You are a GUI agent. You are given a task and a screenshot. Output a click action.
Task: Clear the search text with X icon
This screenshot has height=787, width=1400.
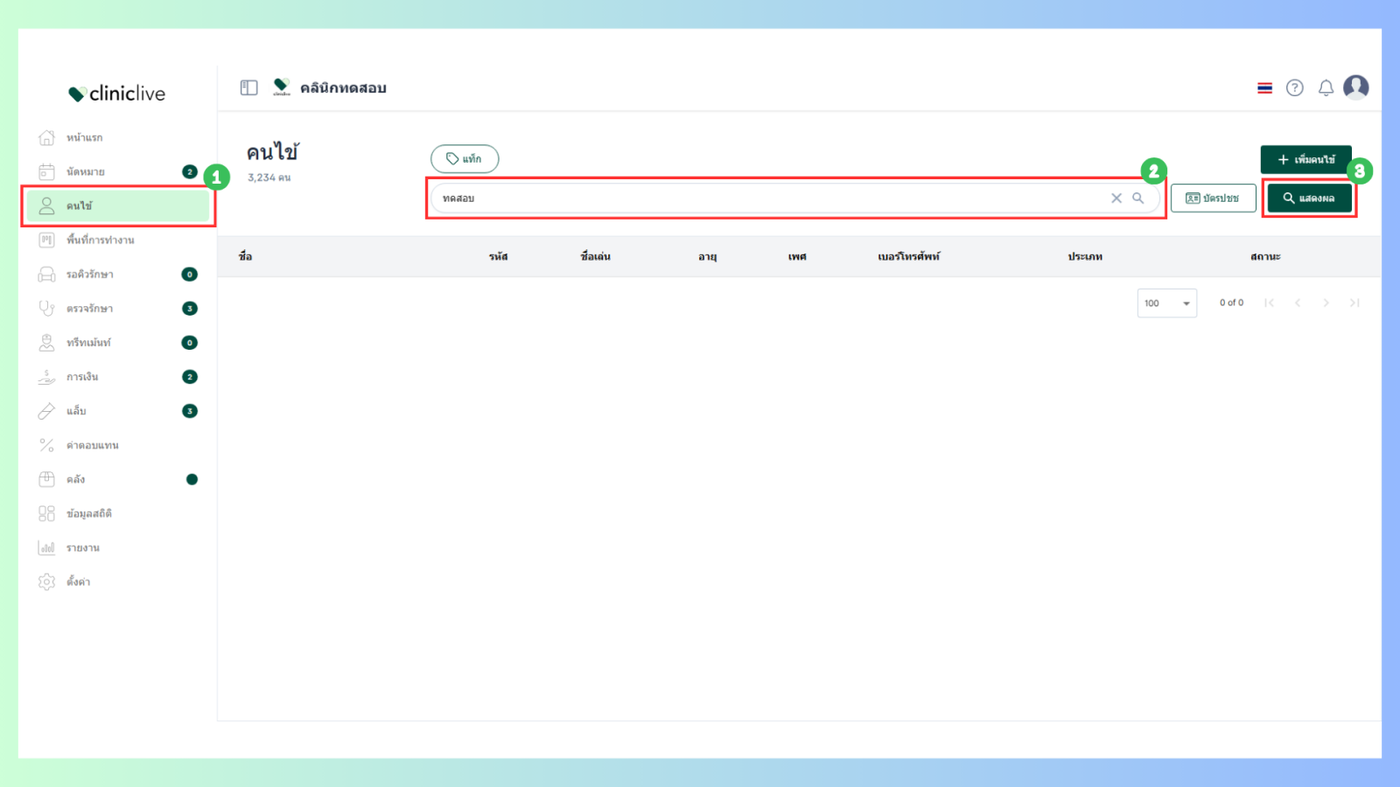point(1117,198)
